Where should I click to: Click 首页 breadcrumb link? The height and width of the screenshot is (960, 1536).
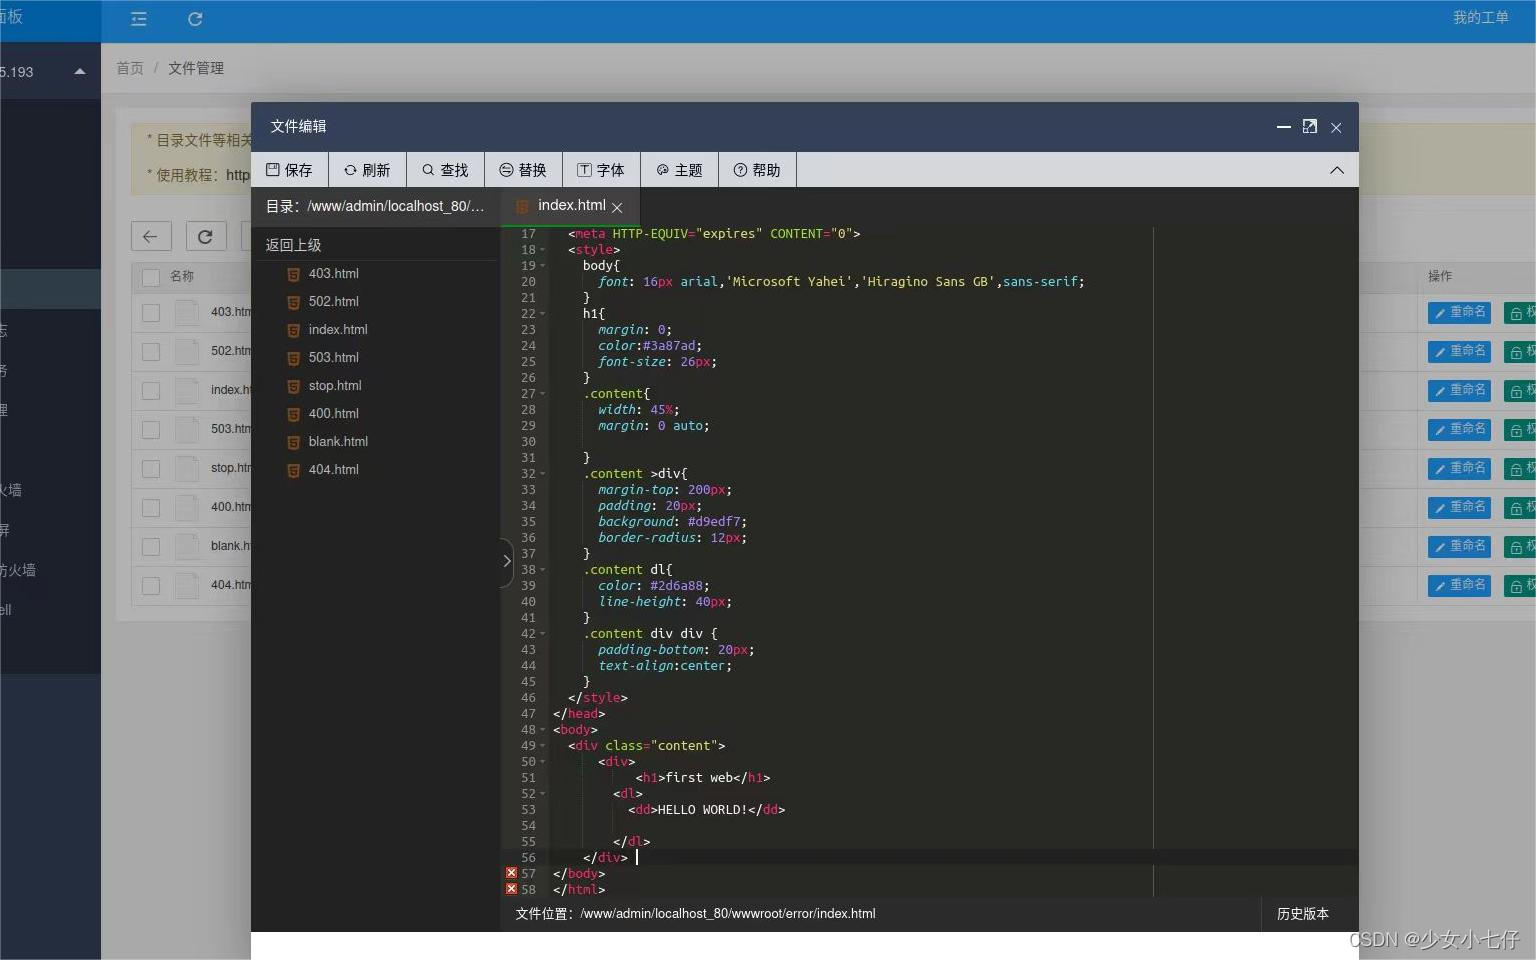pos(130,68)
